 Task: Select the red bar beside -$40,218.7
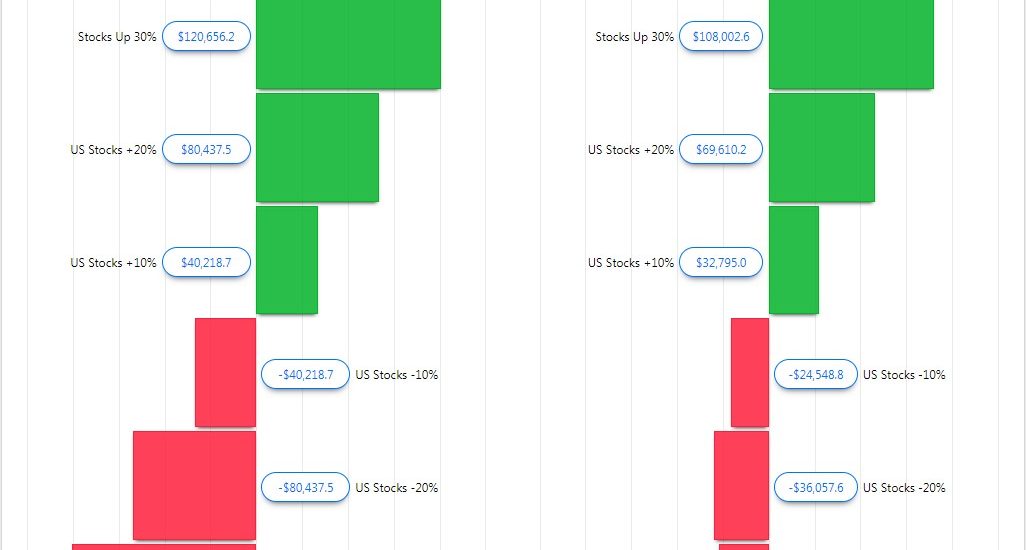tap(225, 372)
